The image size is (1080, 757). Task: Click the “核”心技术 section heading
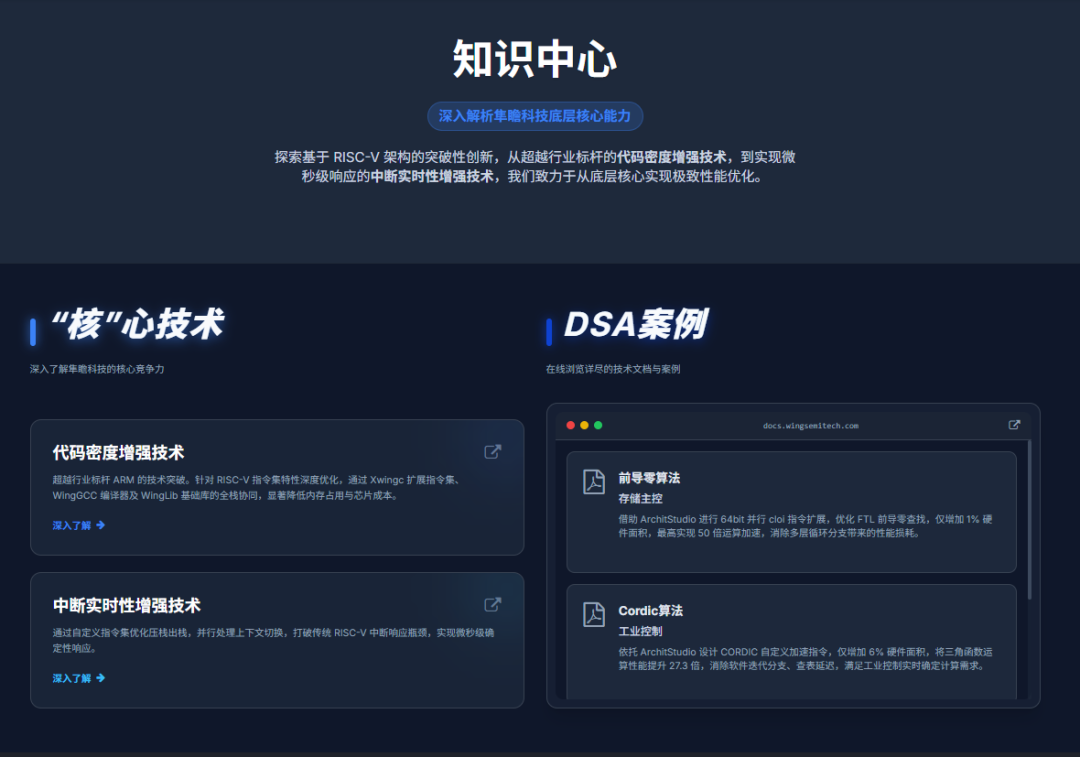coord(138,324)
